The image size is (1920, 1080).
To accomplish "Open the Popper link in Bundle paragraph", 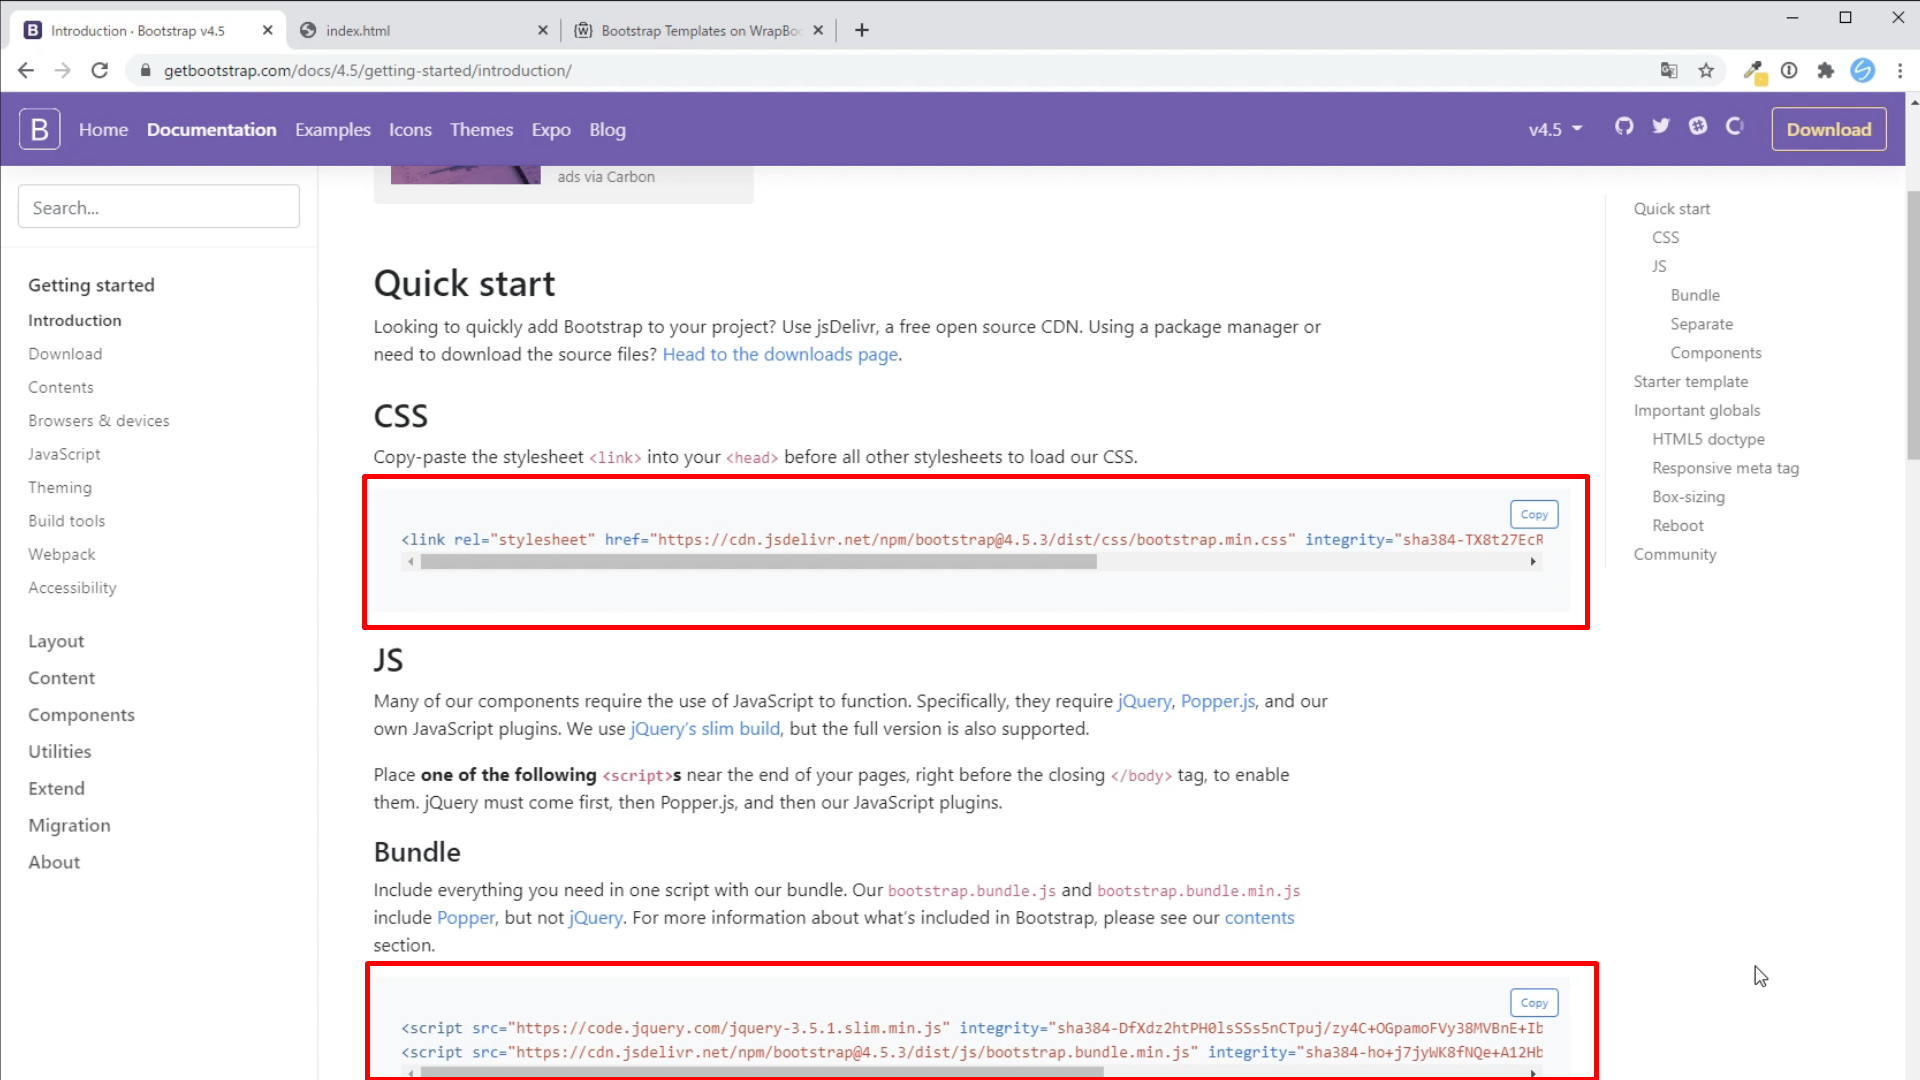I will pyautogui.click(x=466, y=917).
